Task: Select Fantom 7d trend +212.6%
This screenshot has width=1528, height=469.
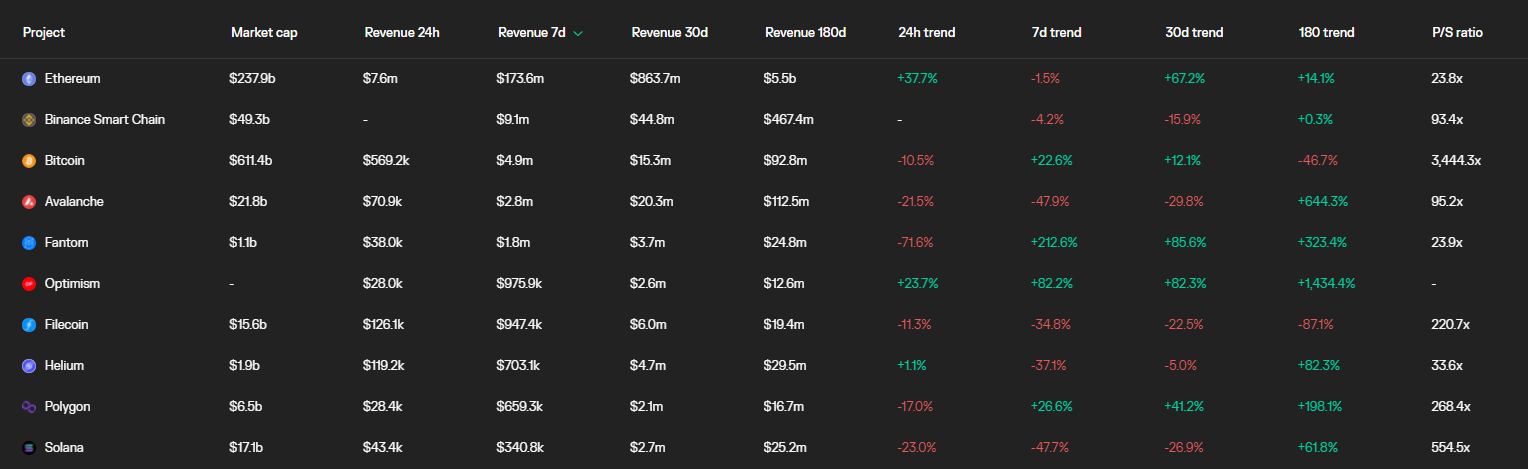Action: click(1054, 242)
